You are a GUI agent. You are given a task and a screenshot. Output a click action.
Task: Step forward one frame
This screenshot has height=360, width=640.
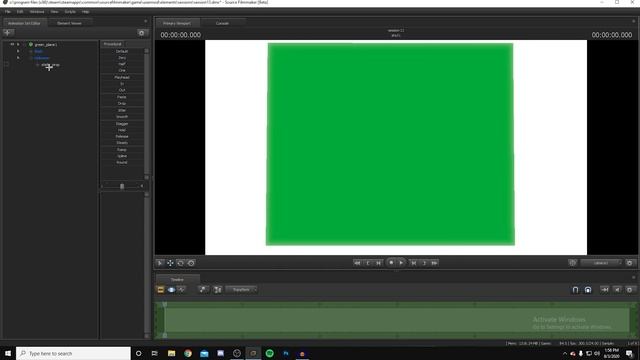tap(413, 263)
